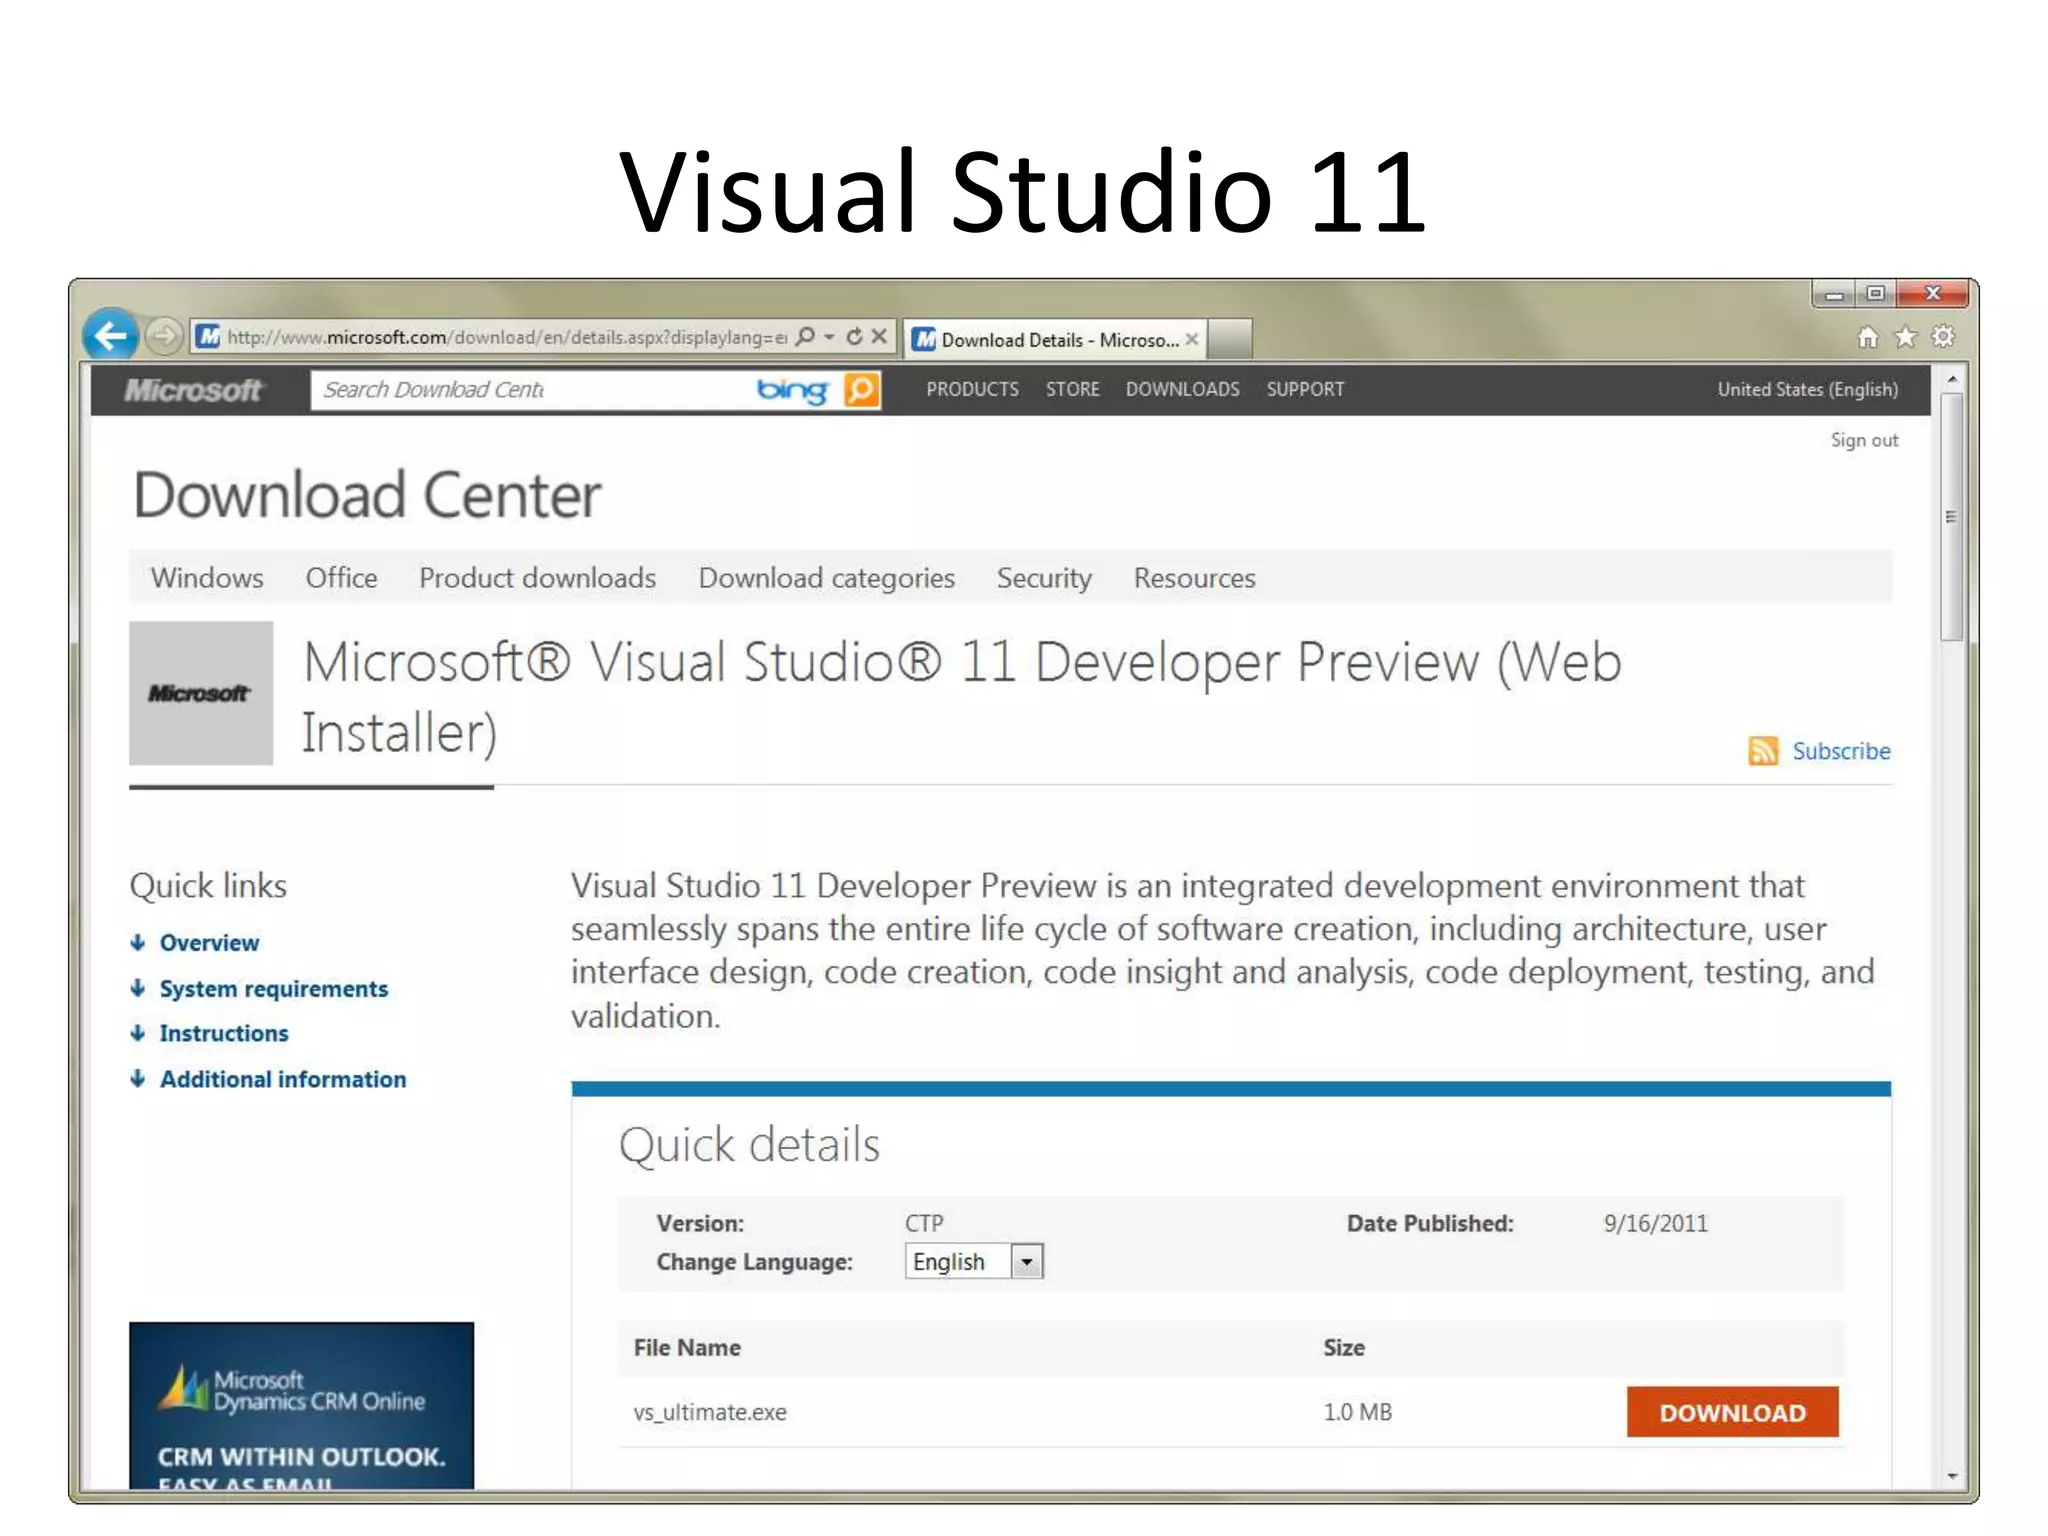Jump to the Instructions quick link

tap(224, 1033)
